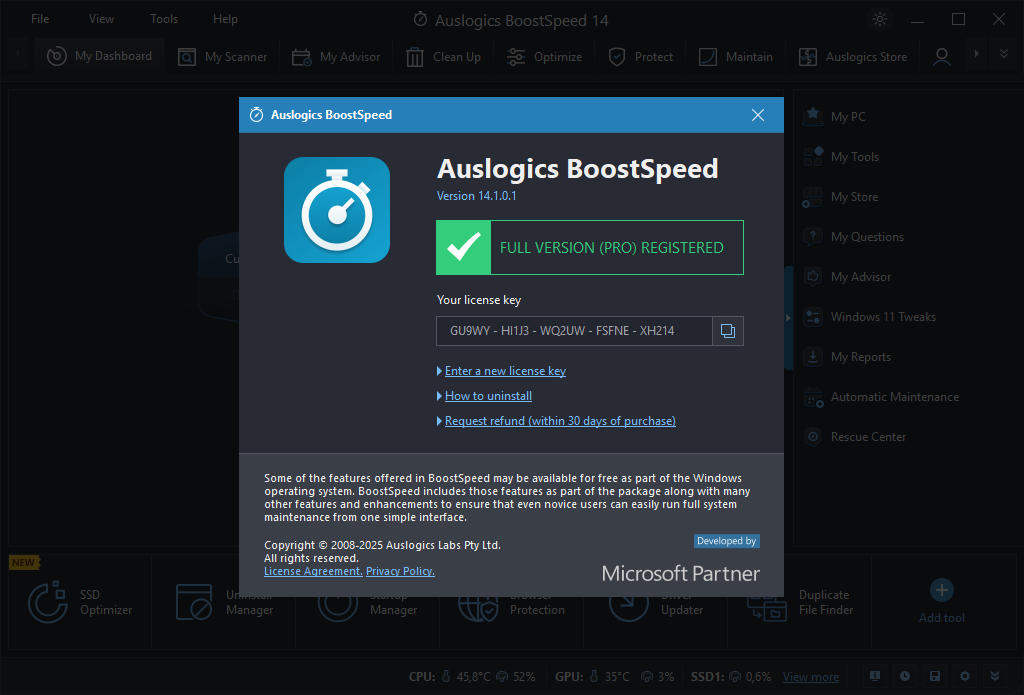Click the license key text field
This screenshot has width=1024, height=695.
[574, 331]
